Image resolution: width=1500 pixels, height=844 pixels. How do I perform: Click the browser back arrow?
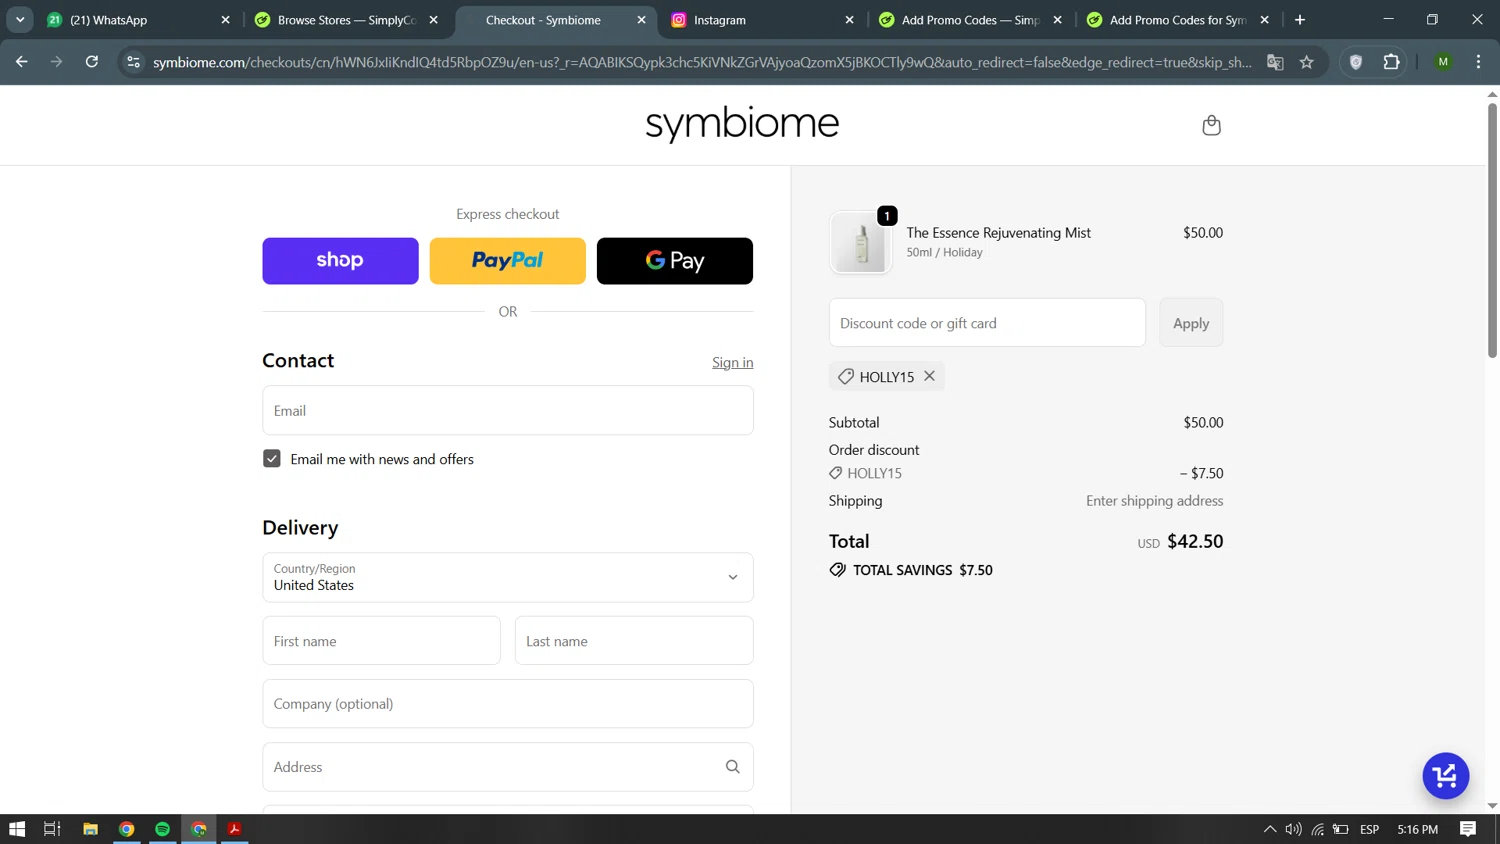[21, 62]
